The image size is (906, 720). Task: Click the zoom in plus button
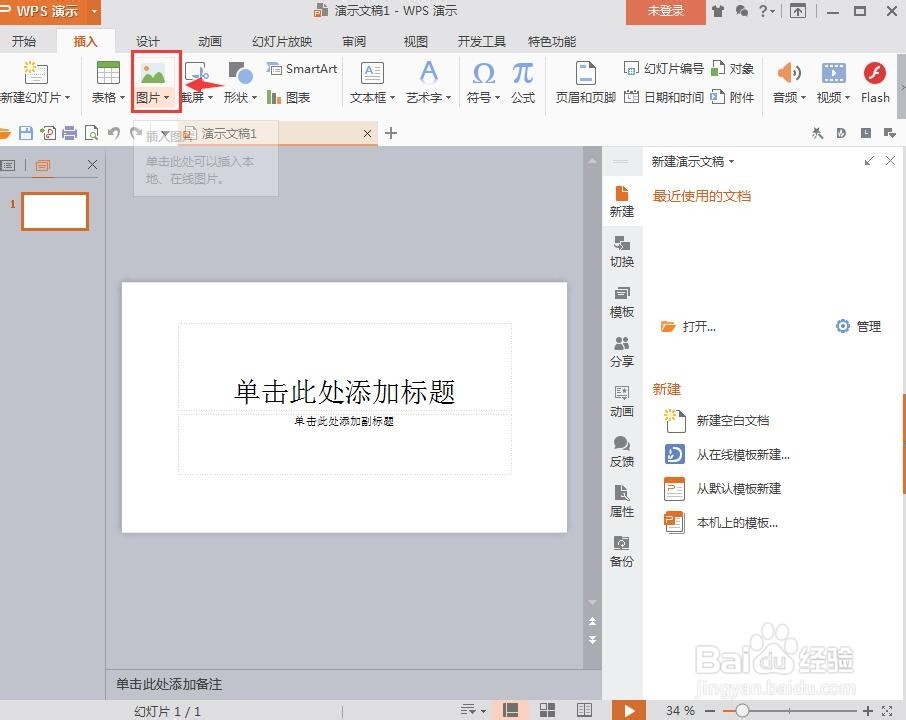click(867, 711)
